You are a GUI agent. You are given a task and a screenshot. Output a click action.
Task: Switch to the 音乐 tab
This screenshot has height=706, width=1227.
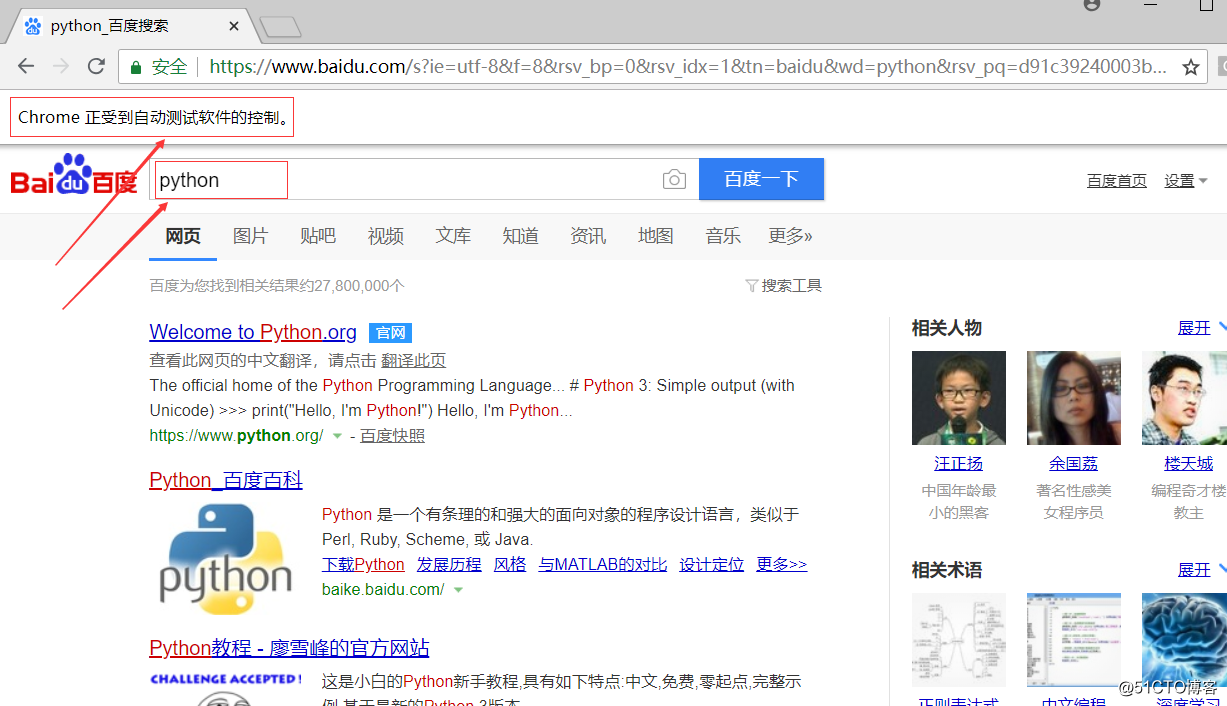pyautogui.click(x=723, y=236)
